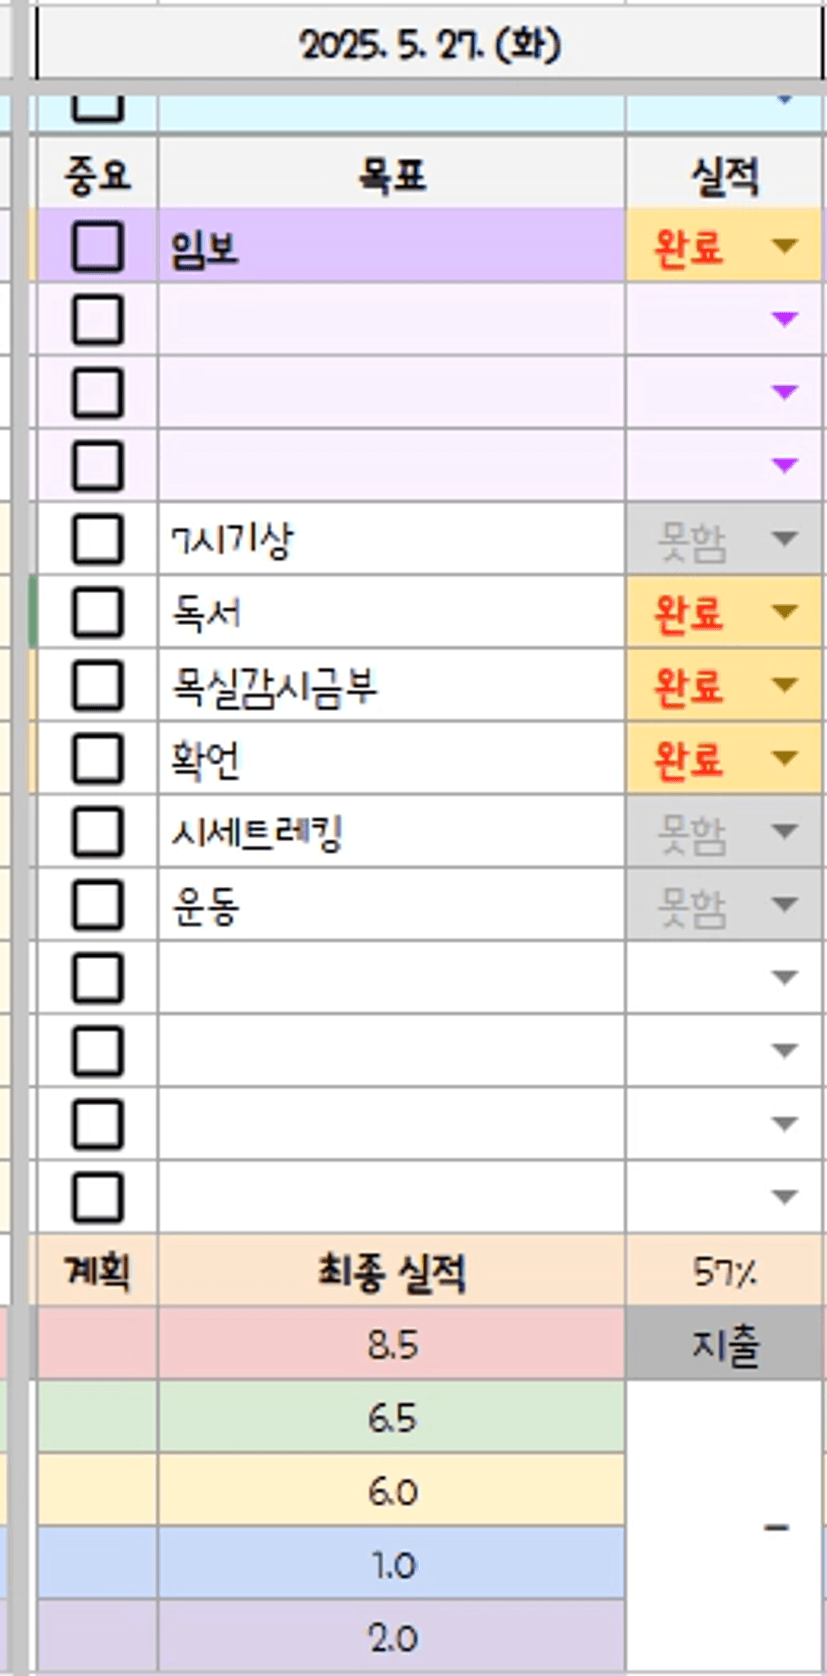Select the 지출 cell

click(x=724, y=1344)
